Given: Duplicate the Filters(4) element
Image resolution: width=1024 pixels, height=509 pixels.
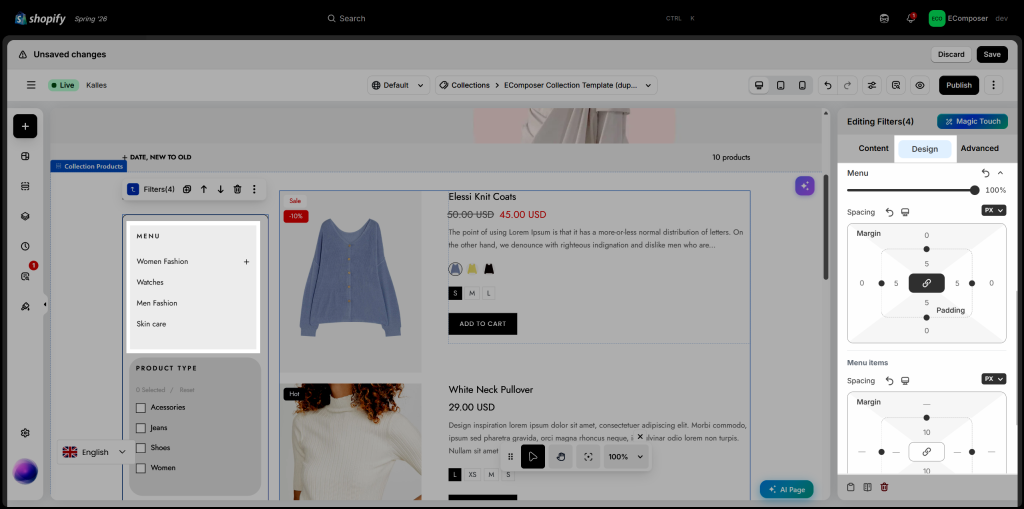Looking at the screenshot, I should [x=187, y=189].
